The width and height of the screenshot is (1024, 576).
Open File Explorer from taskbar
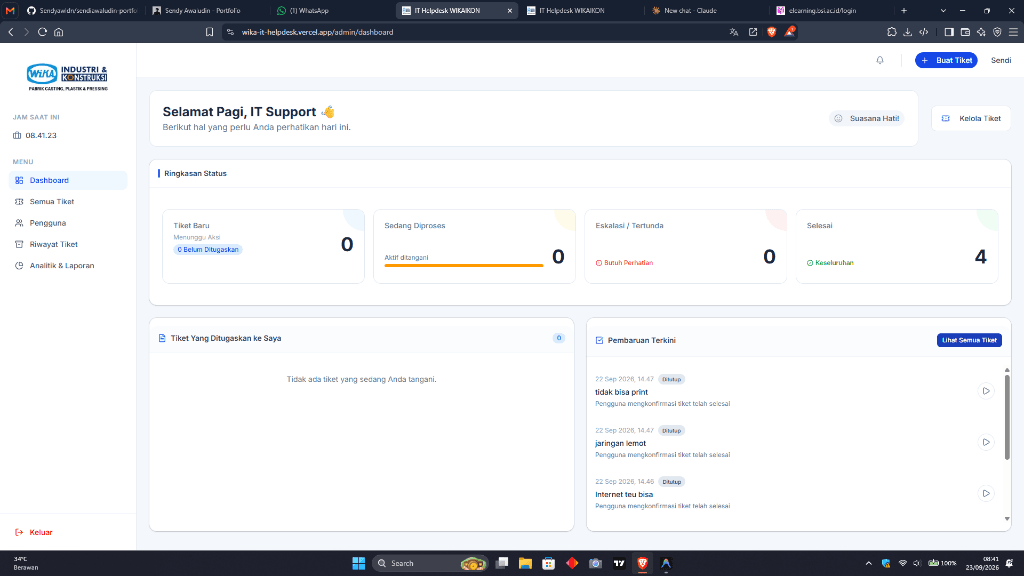pyautogui.click(x=525, y=563)
